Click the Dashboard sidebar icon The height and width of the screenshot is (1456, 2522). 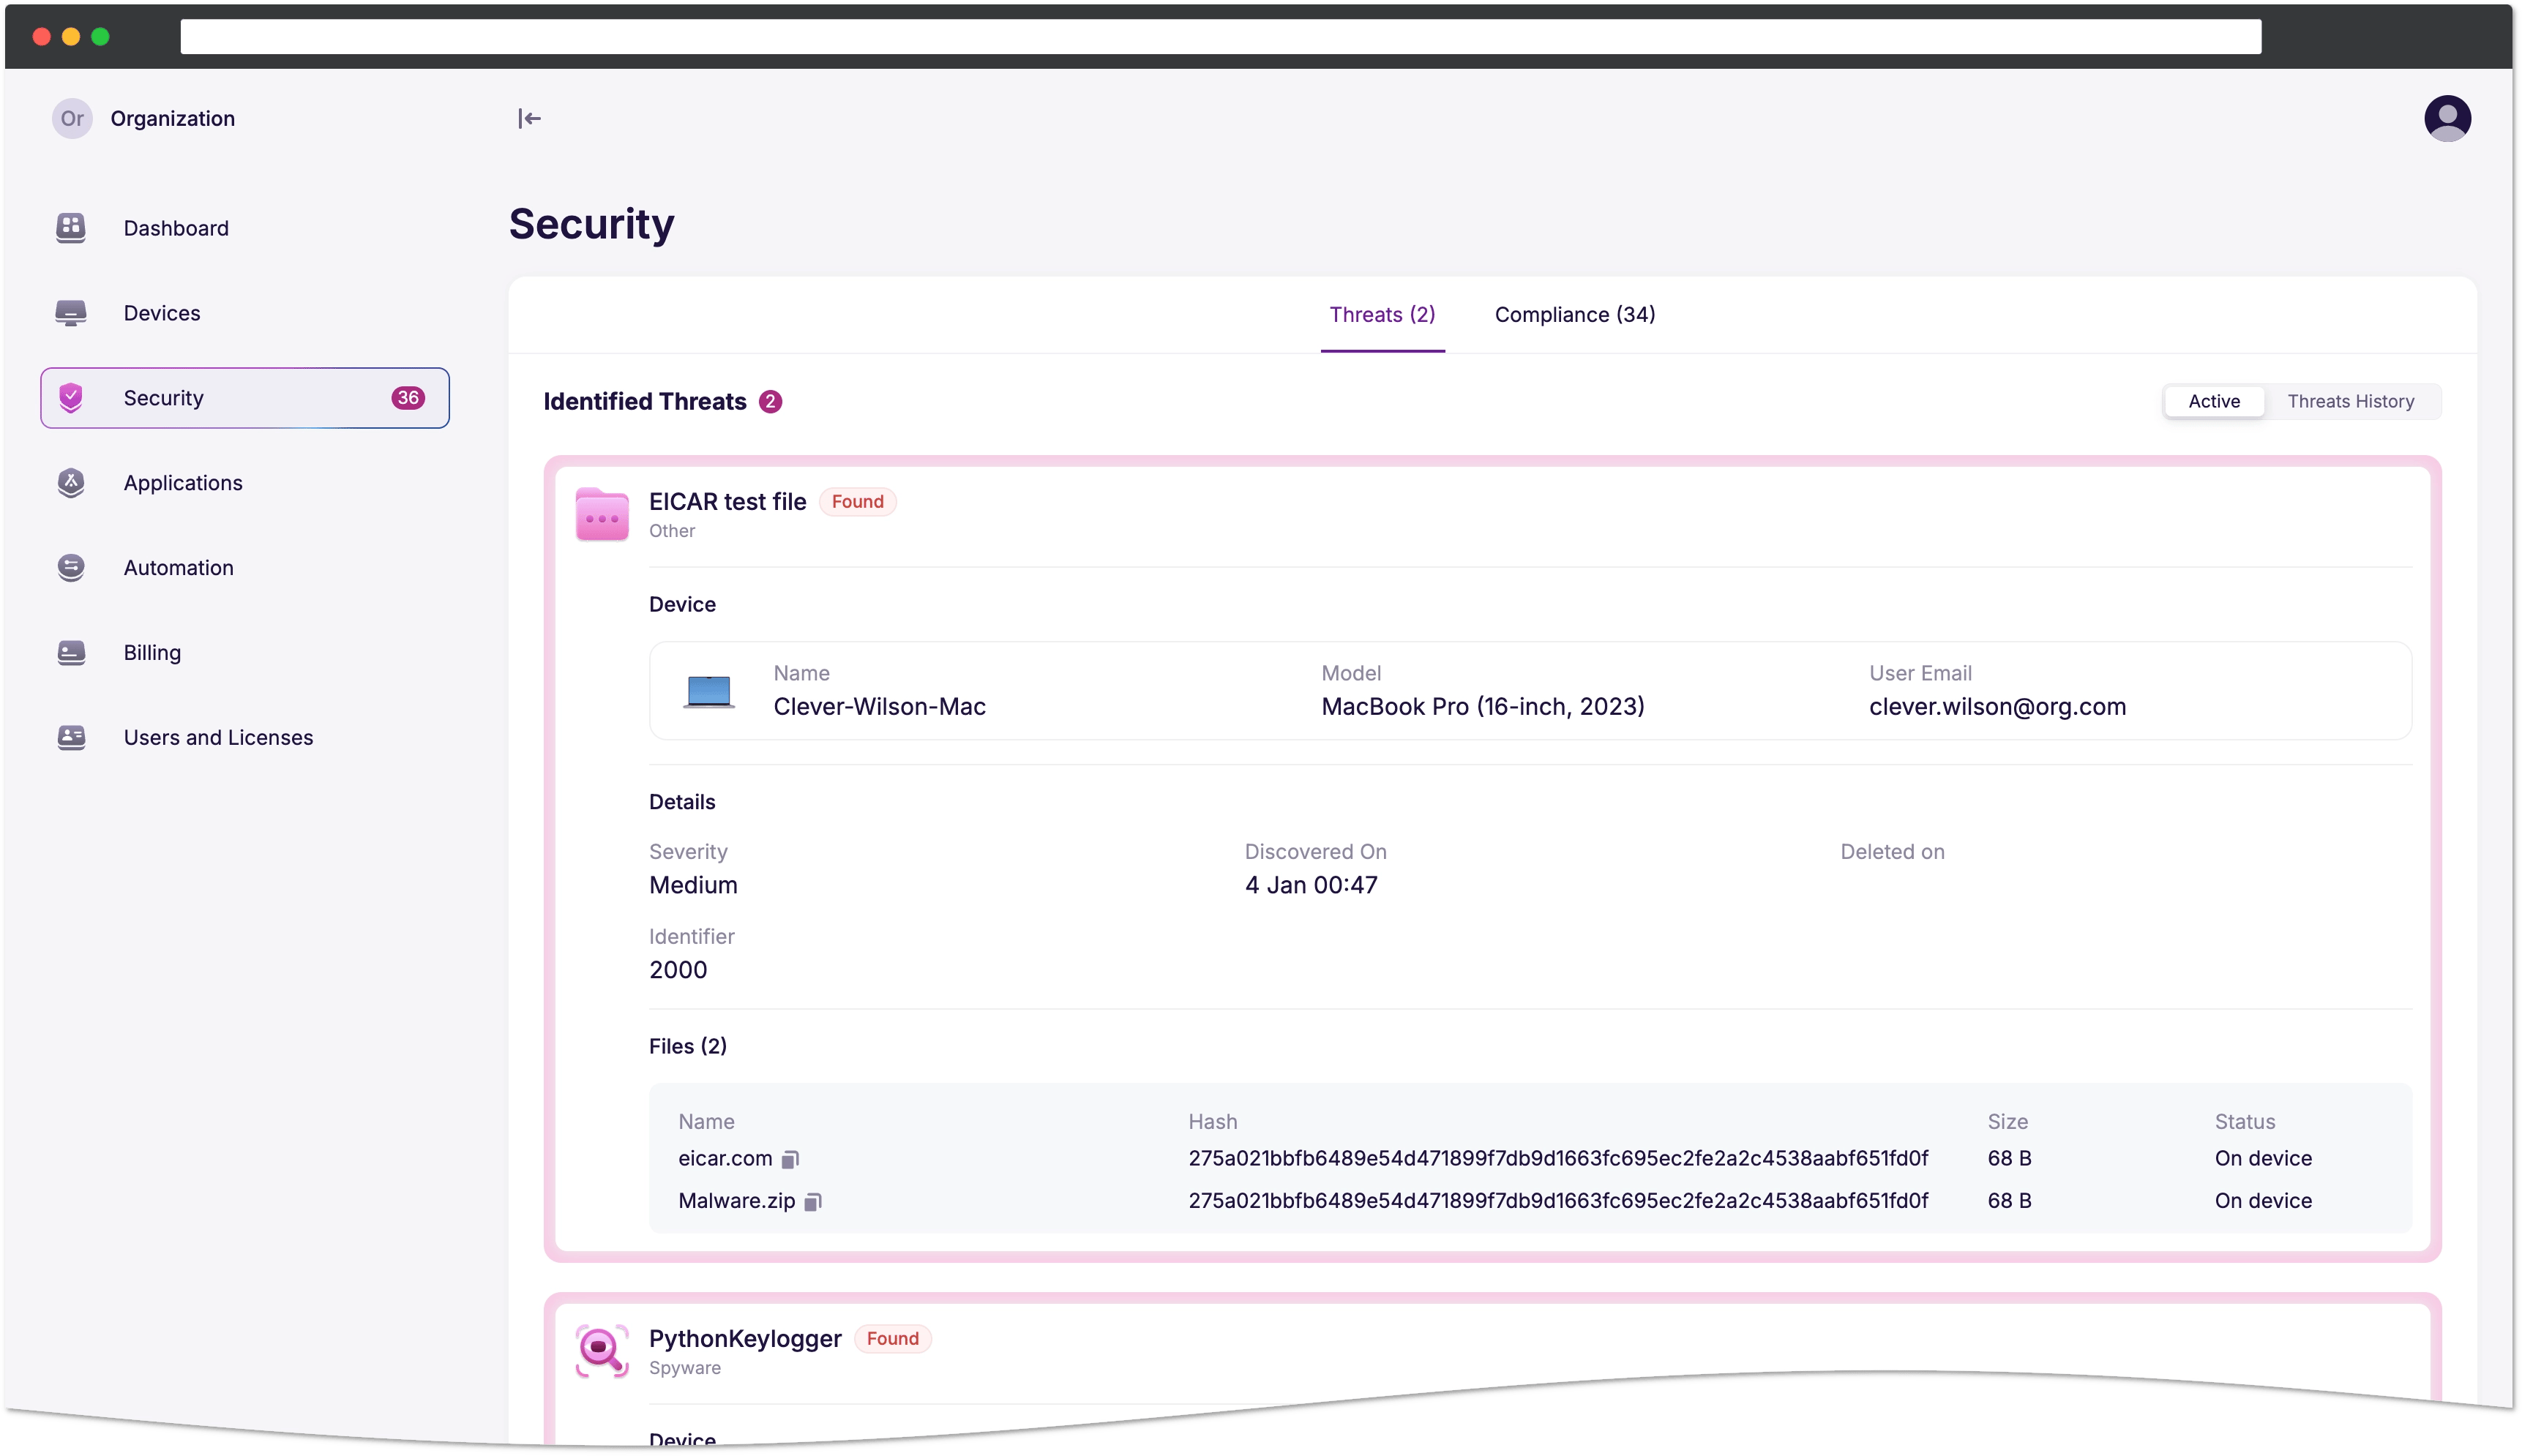70,228
